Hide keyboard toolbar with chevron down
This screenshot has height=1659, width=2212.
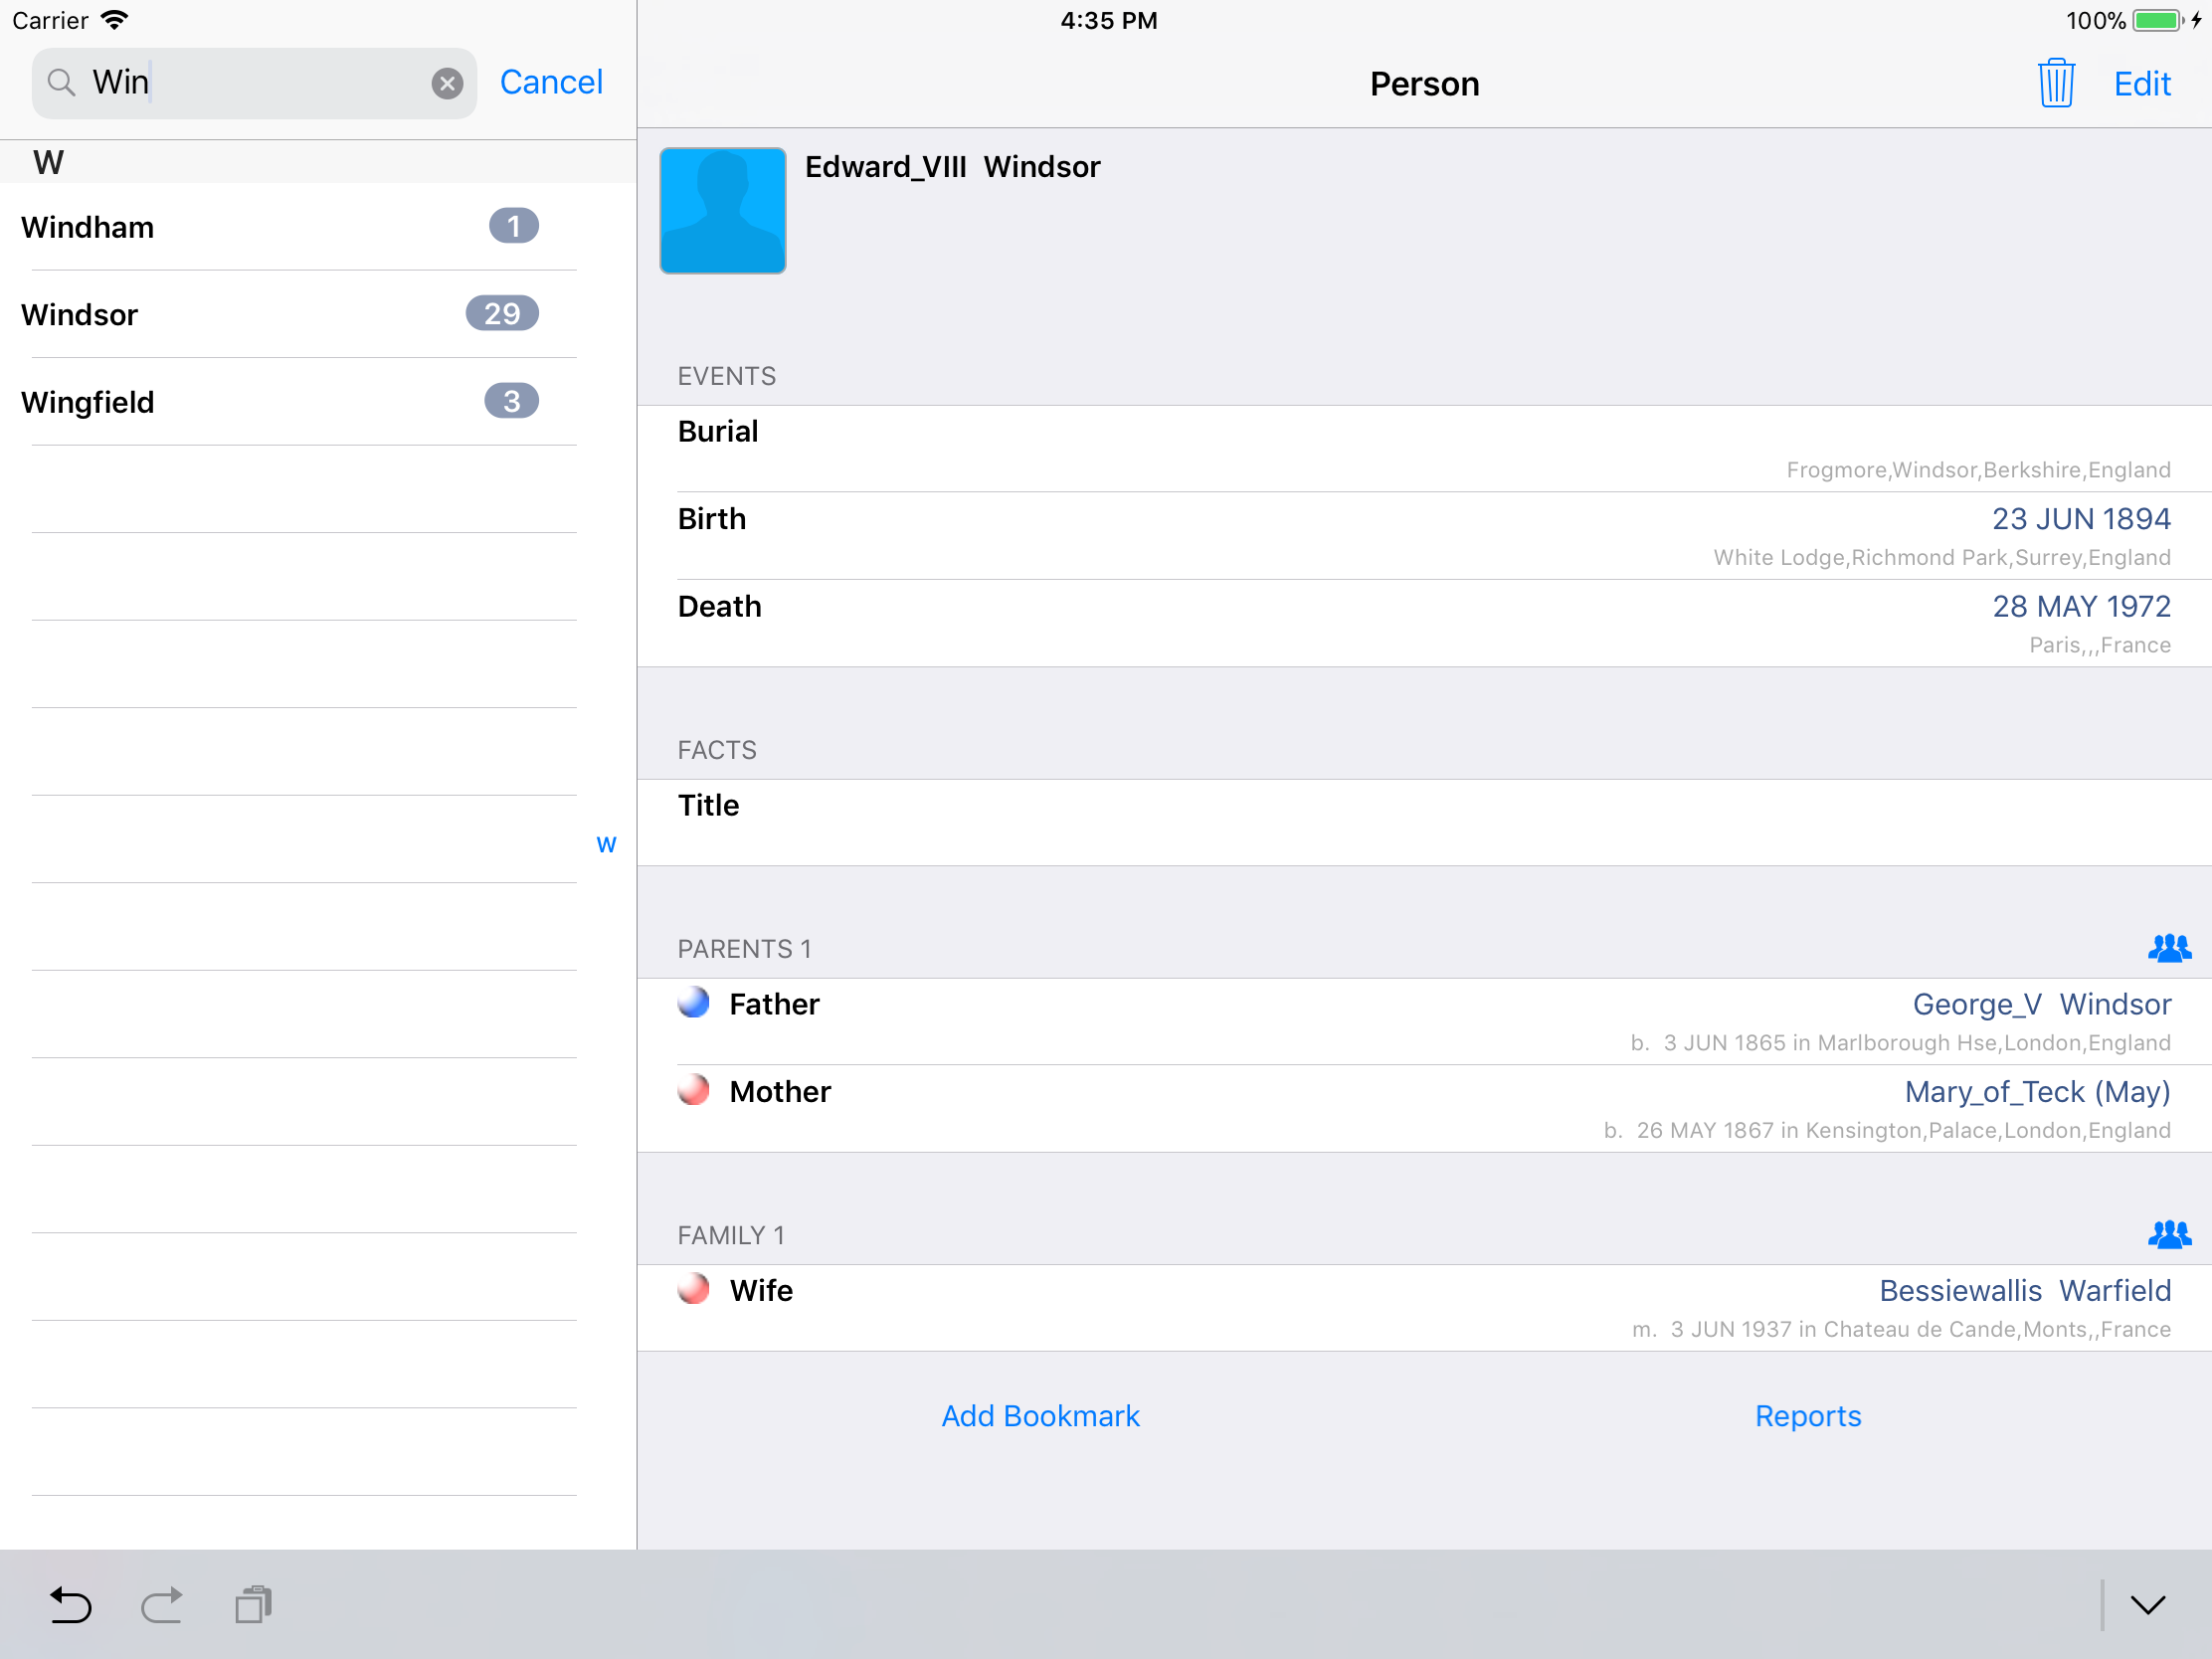[2147, 1605]
